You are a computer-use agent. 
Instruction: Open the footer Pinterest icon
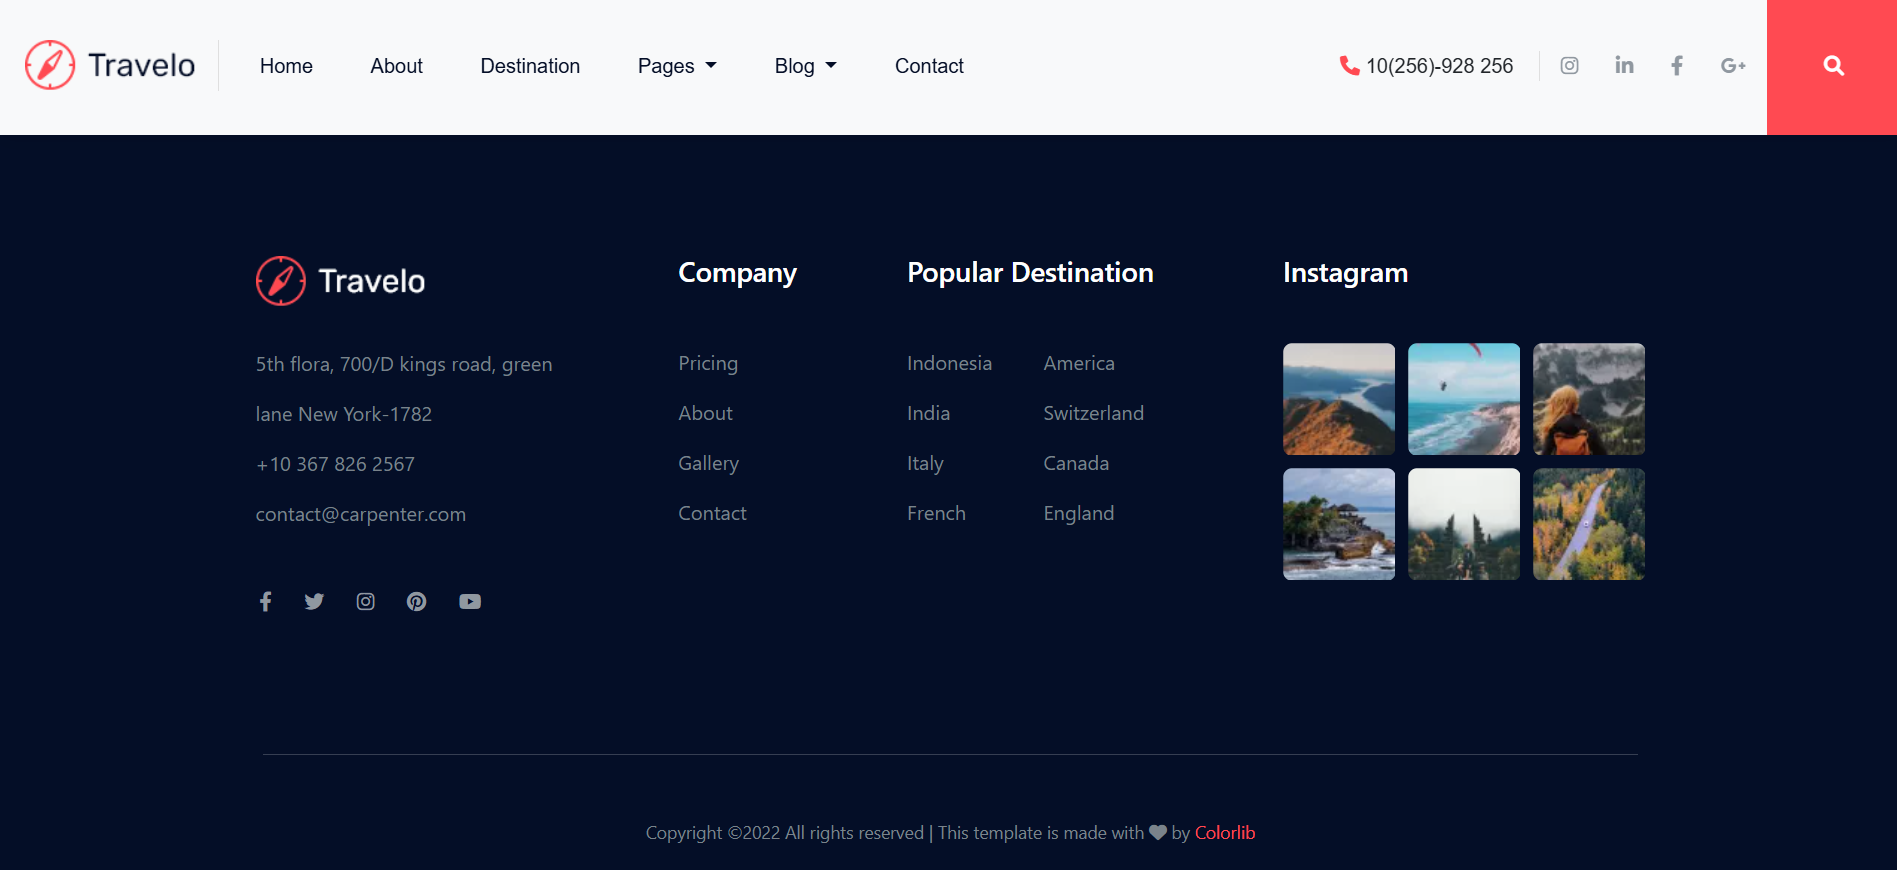[x=417, y=601]
